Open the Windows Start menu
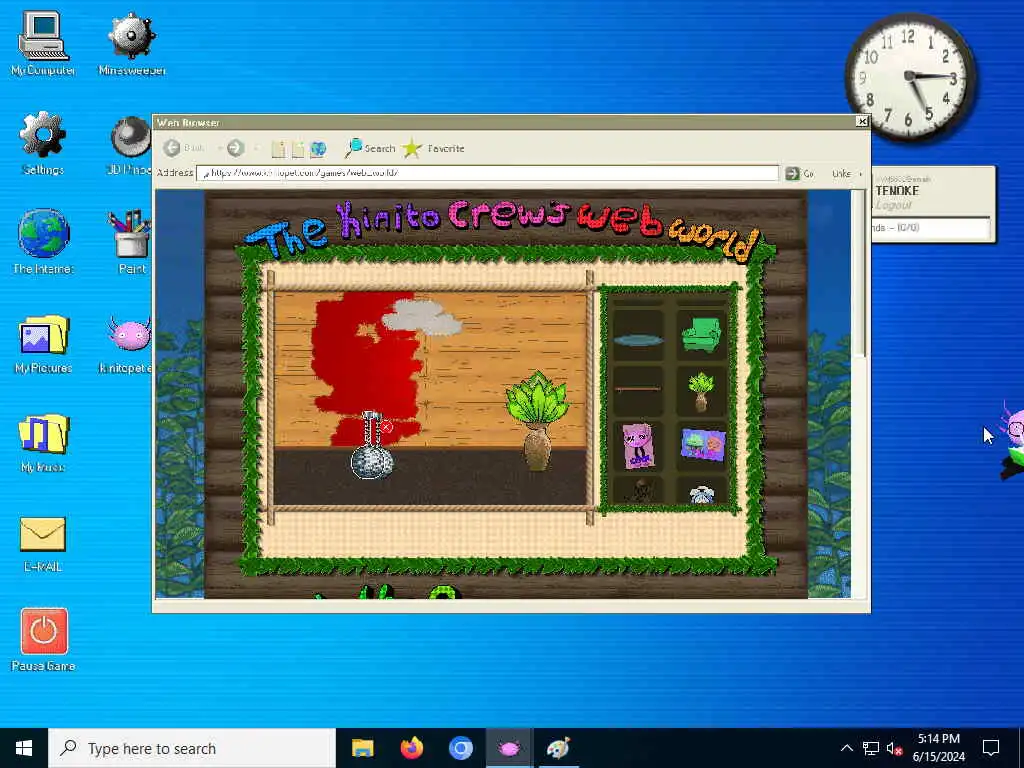Viewport: 1024px width, 768px height. [24, 748]
